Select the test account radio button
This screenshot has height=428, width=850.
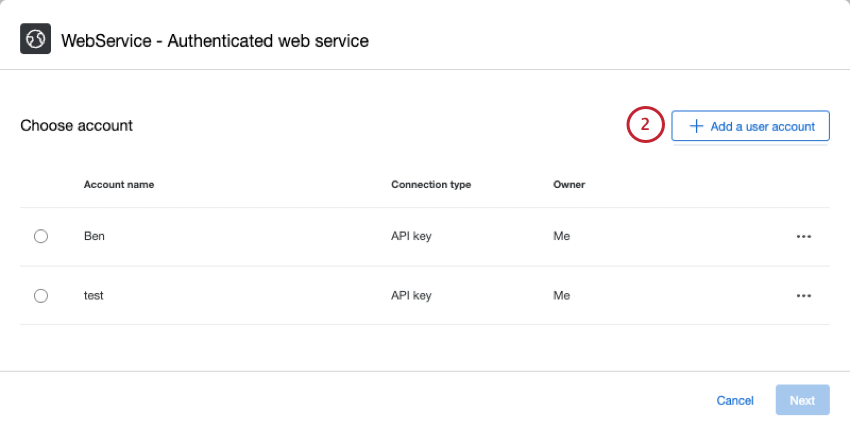[41, 296]
